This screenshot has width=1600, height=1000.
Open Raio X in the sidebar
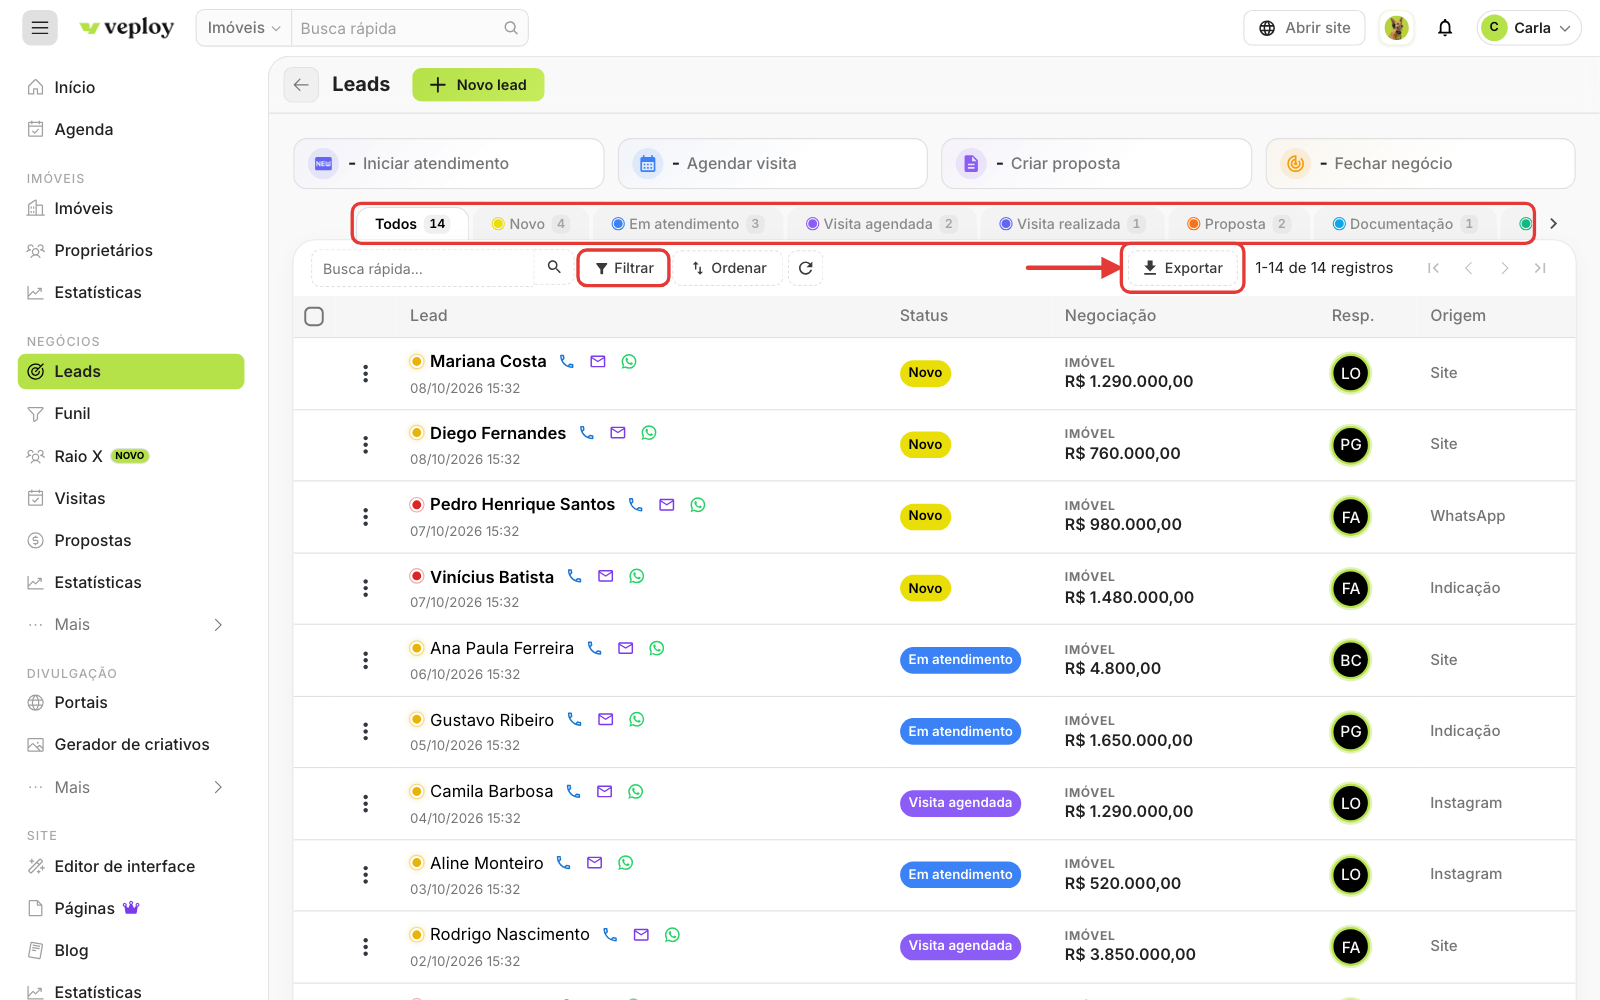coord(131,456)
